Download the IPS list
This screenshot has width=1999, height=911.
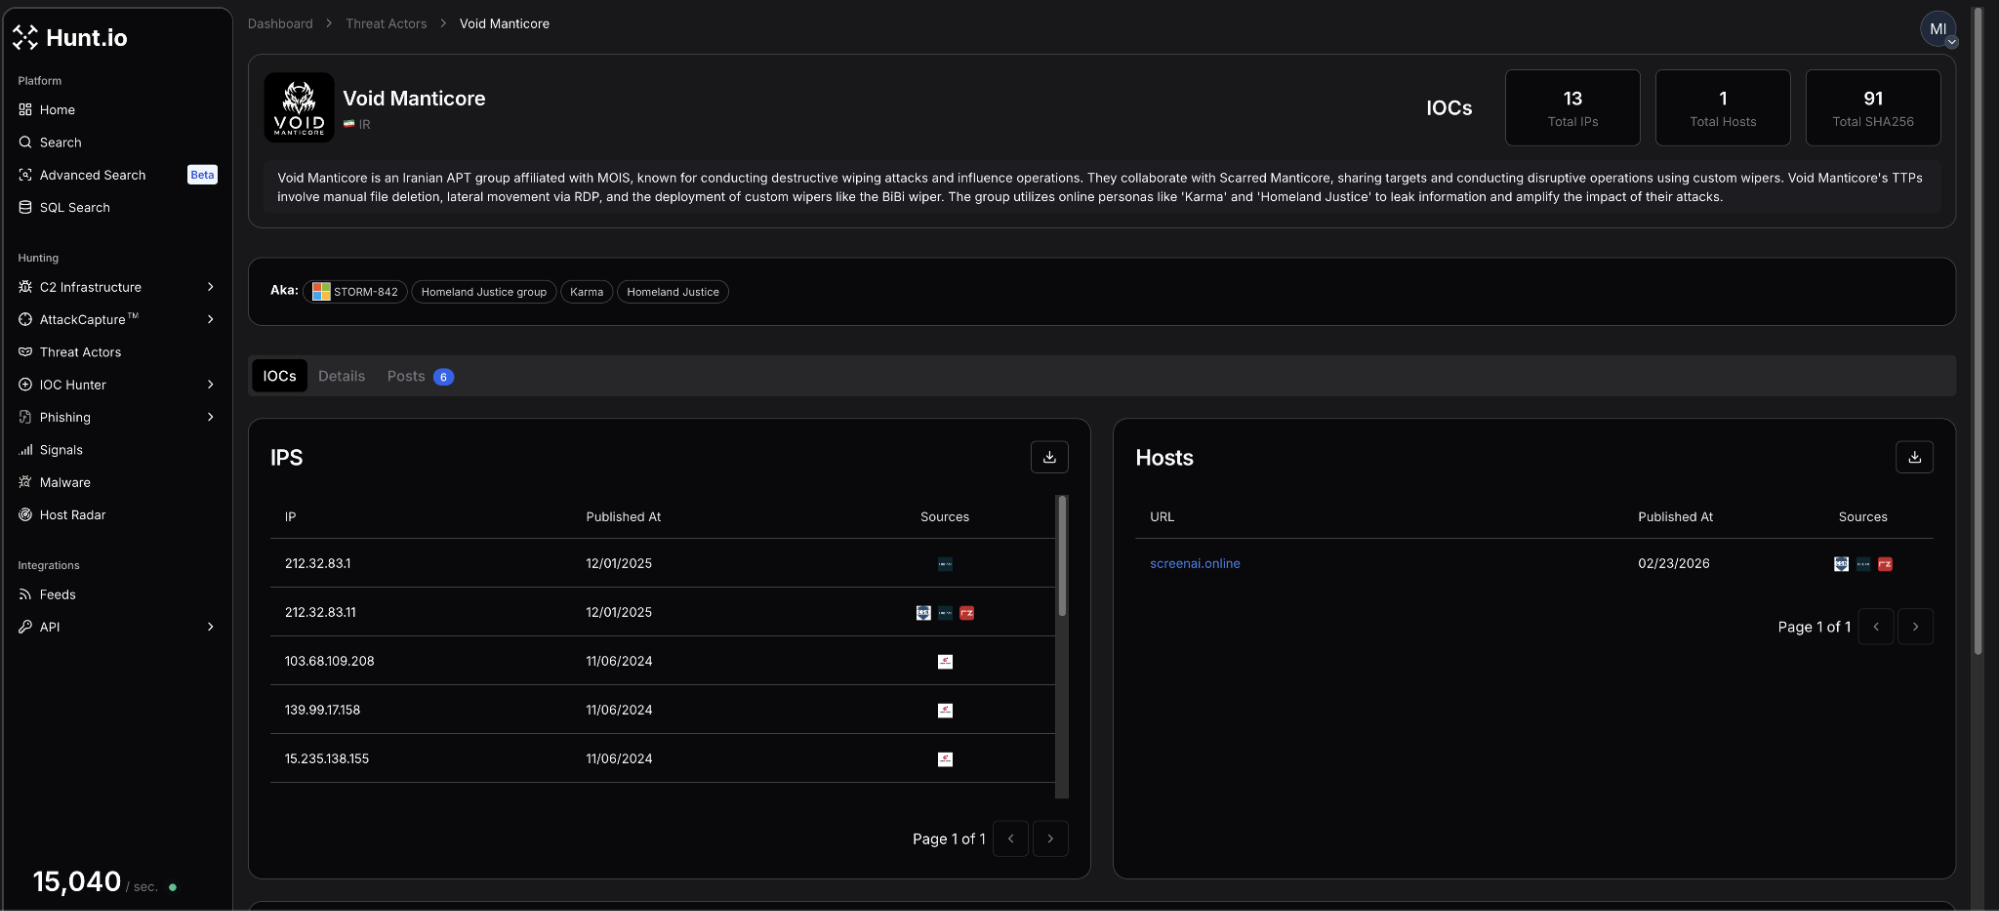[x=1049, y=457]
